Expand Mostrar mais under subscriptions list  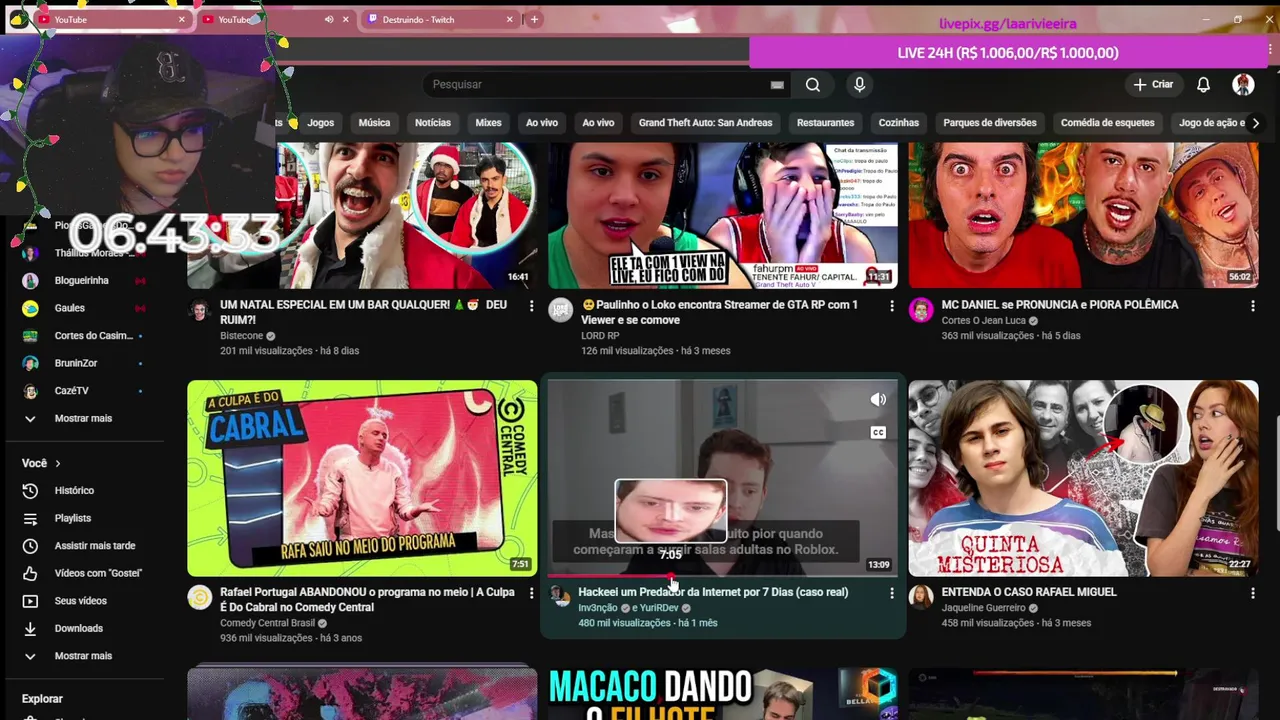(x=83, y=418)
